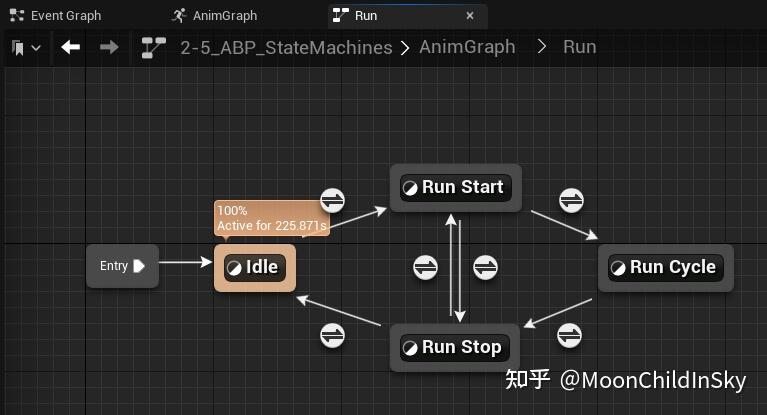767x415 pixels.
Task: Click the state icon inside Run Cycle node
Action: [618, 268]
